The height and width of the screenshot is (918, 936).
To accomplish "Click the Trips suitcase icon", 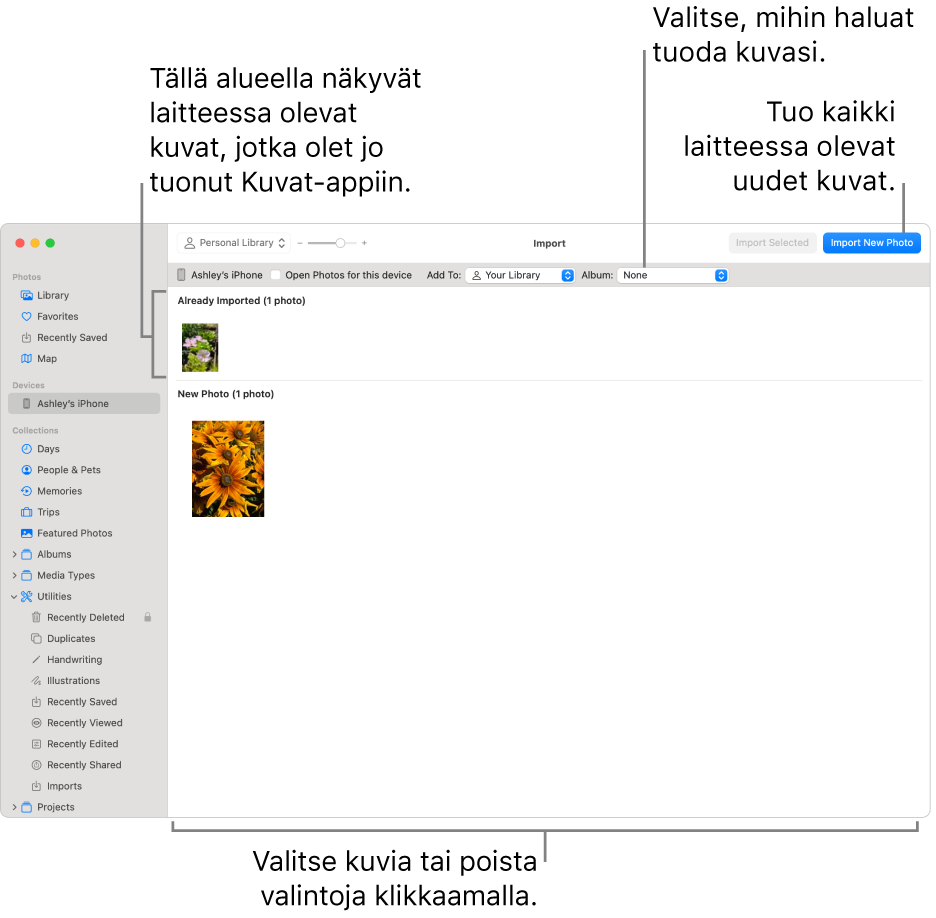I will point(26,514).
